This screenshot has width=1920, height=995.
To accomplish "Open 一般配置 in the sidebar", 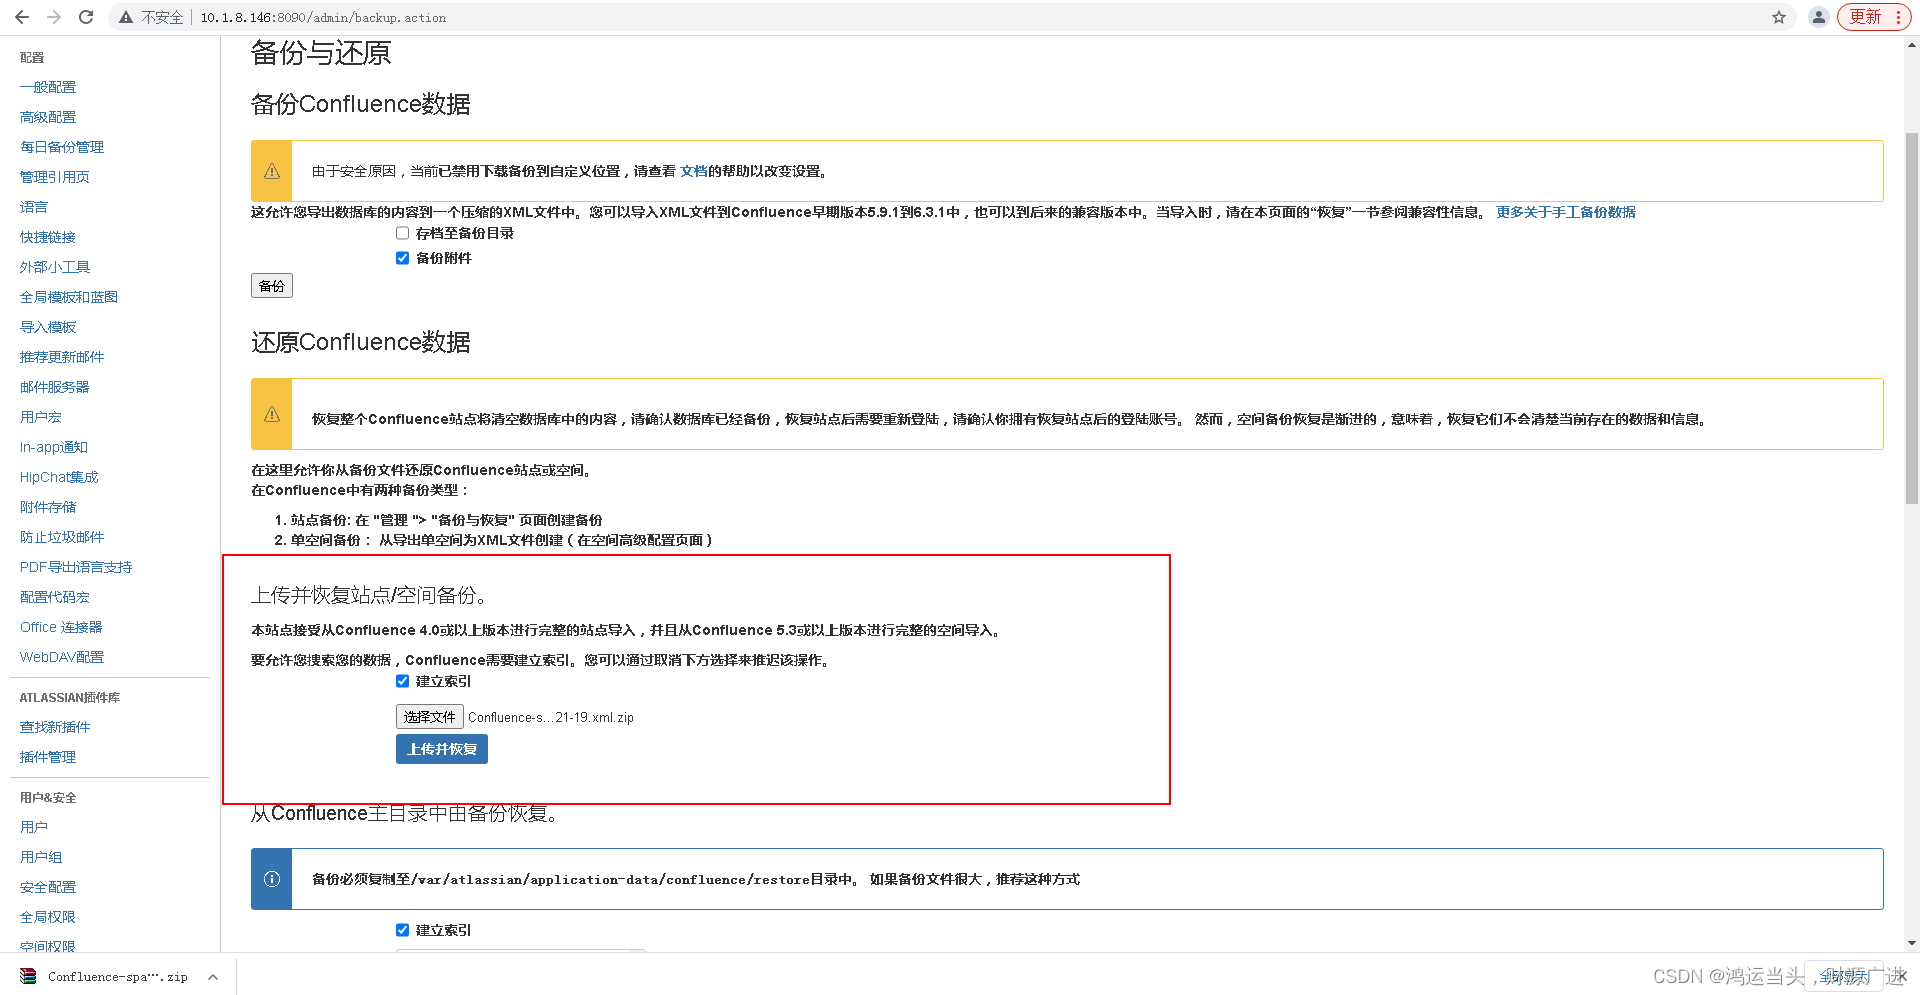I will pos(48,87).
